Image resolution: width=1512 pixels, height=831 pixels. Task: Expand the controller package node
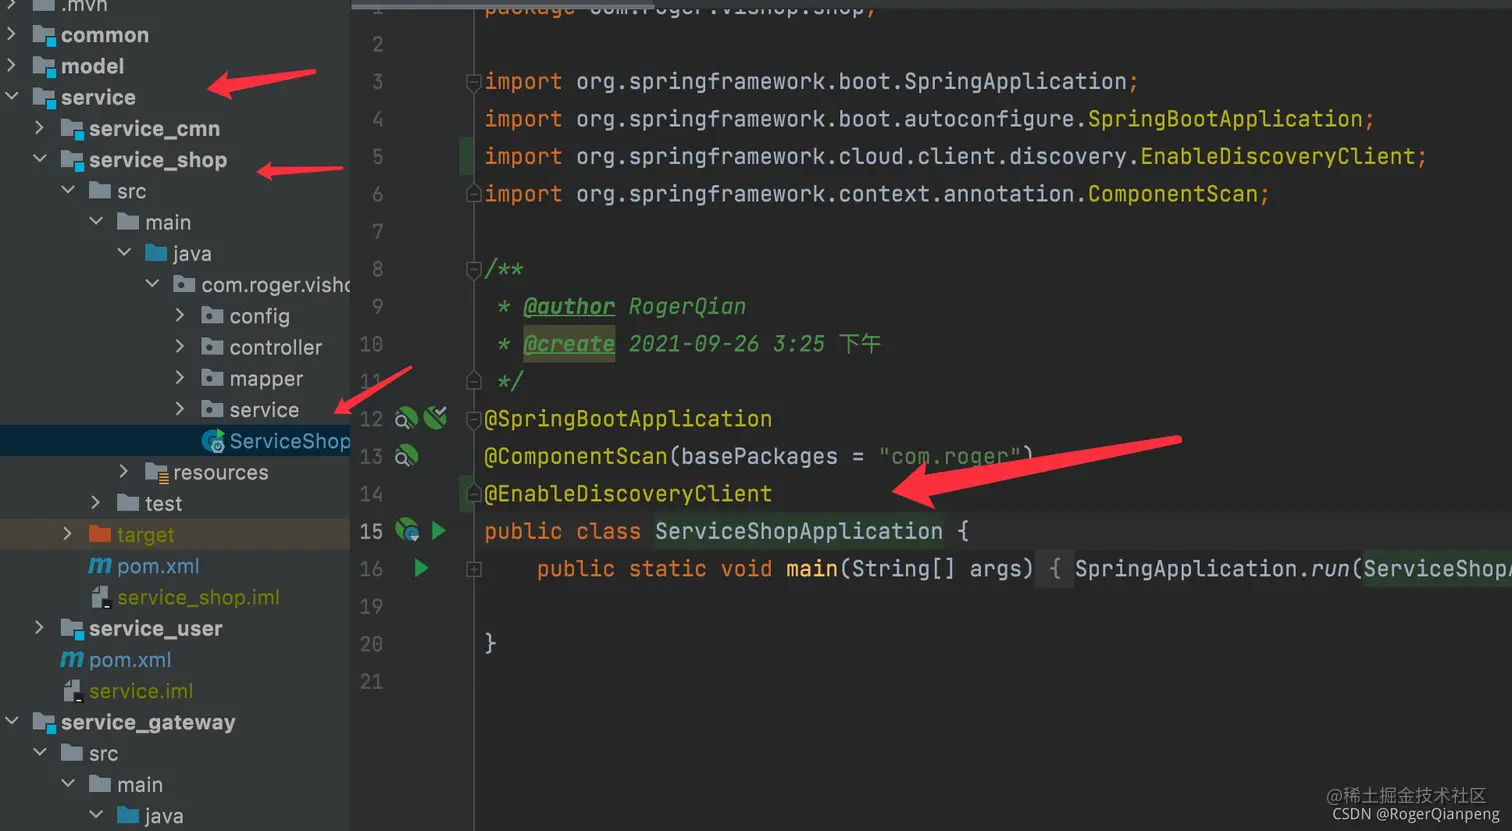[180, 347]
